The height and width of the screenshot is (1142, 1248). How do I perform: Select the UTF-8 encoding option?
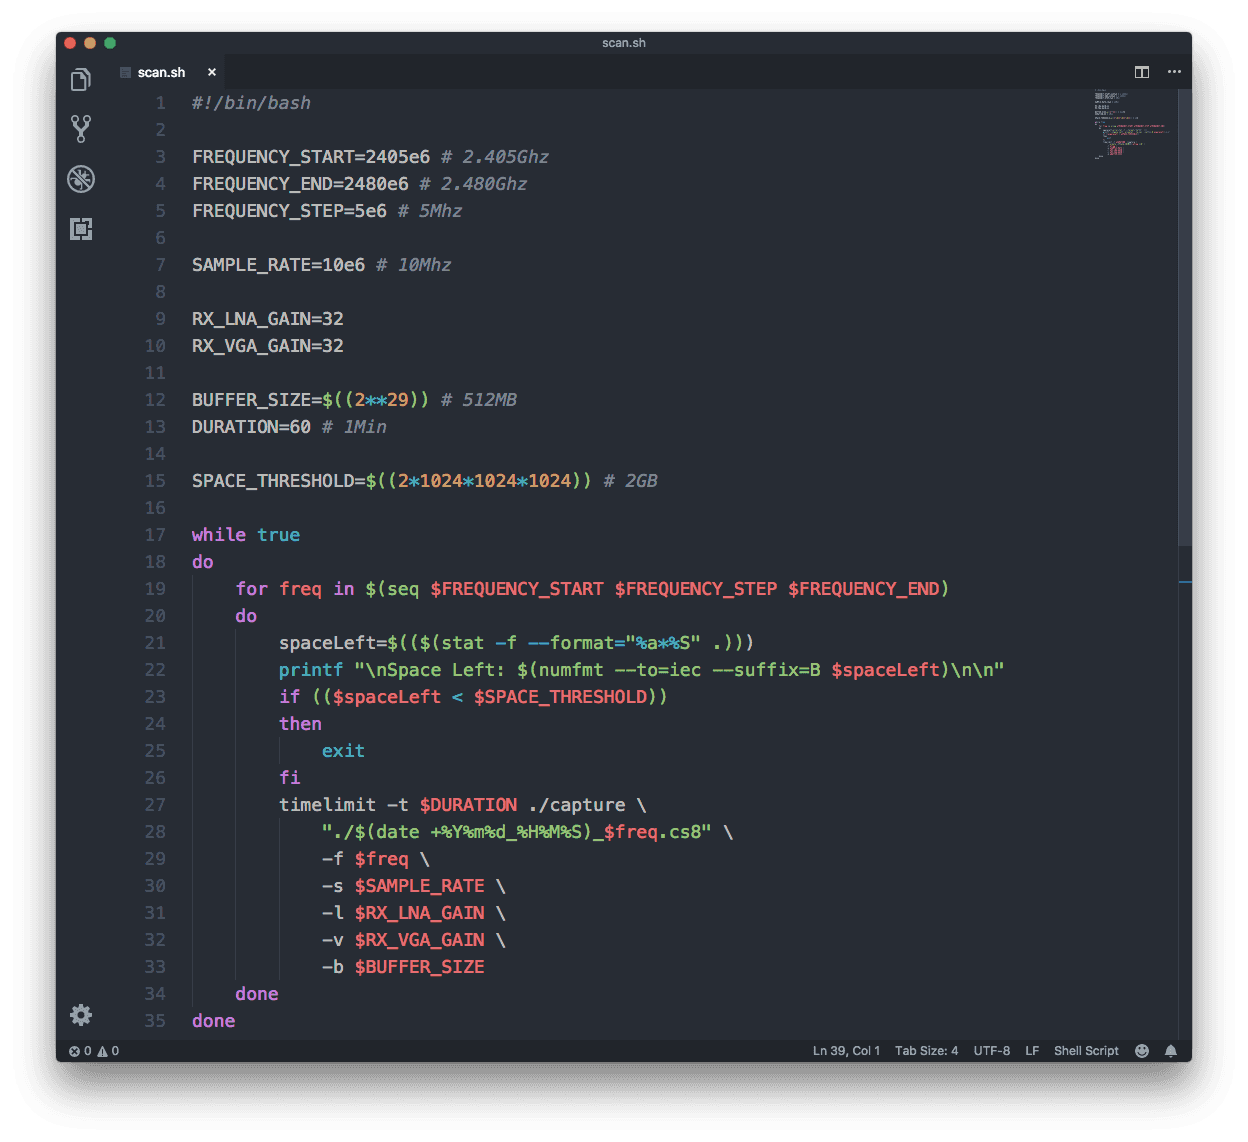(991, 1051)
